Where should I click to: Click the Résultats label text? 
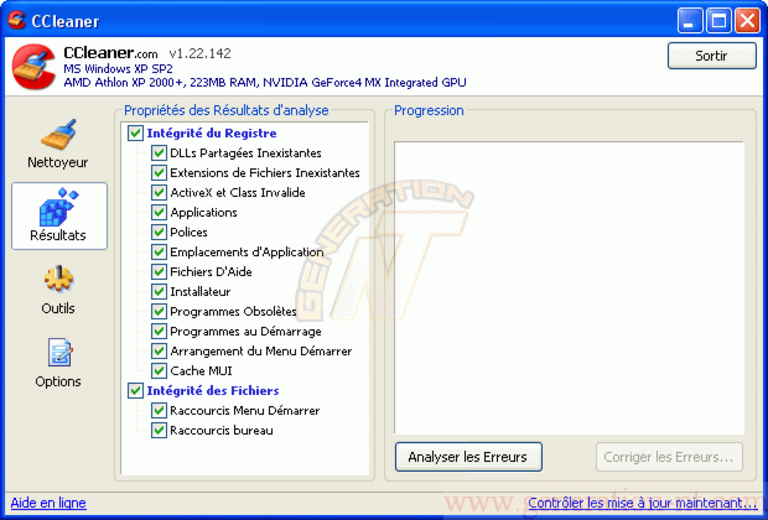pos(58,236)
